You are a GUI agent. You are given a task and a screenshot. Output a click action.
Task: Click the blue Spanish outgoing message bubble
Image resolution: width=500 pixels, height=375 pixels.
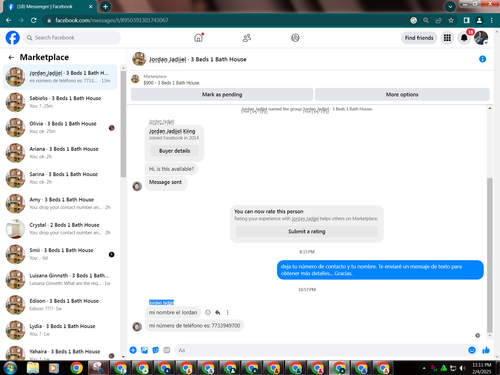(380, 270)
